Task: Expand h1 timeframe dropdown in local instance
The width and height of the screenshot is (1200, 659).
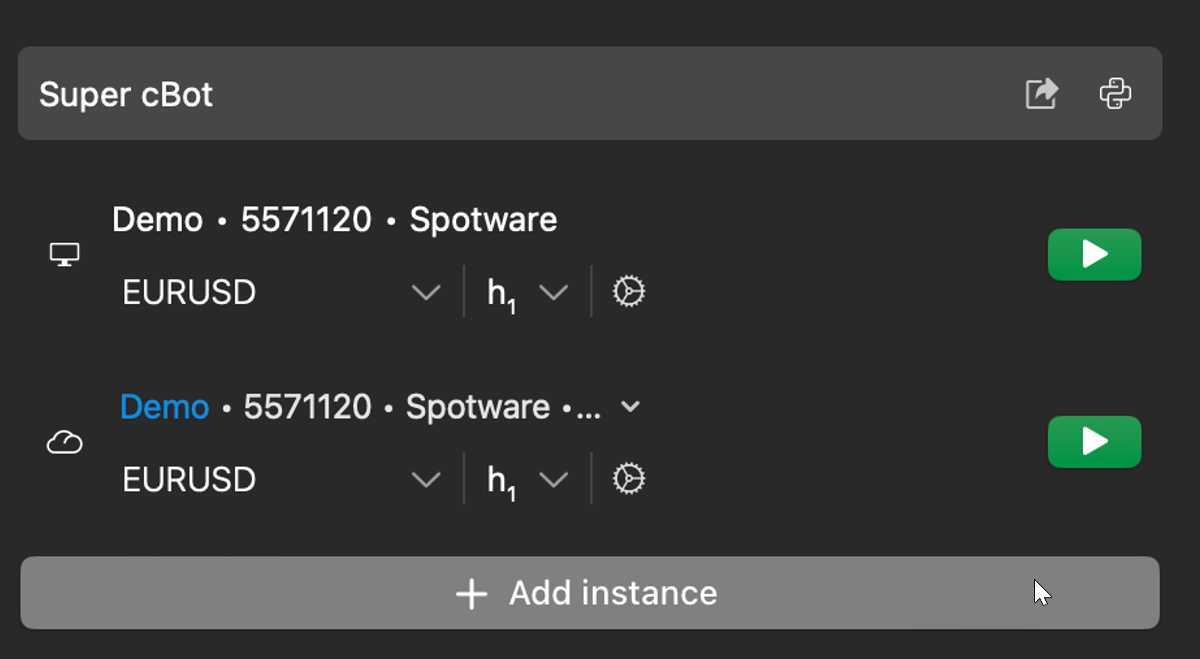Action: tap(552, 292)
